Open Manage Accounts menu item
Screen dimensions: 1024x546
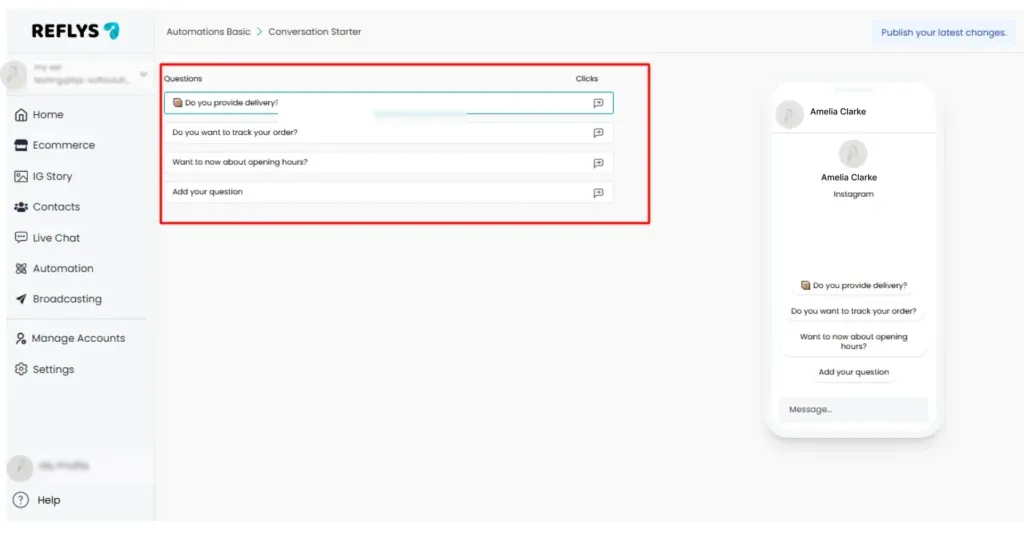(x=69, y=338)
